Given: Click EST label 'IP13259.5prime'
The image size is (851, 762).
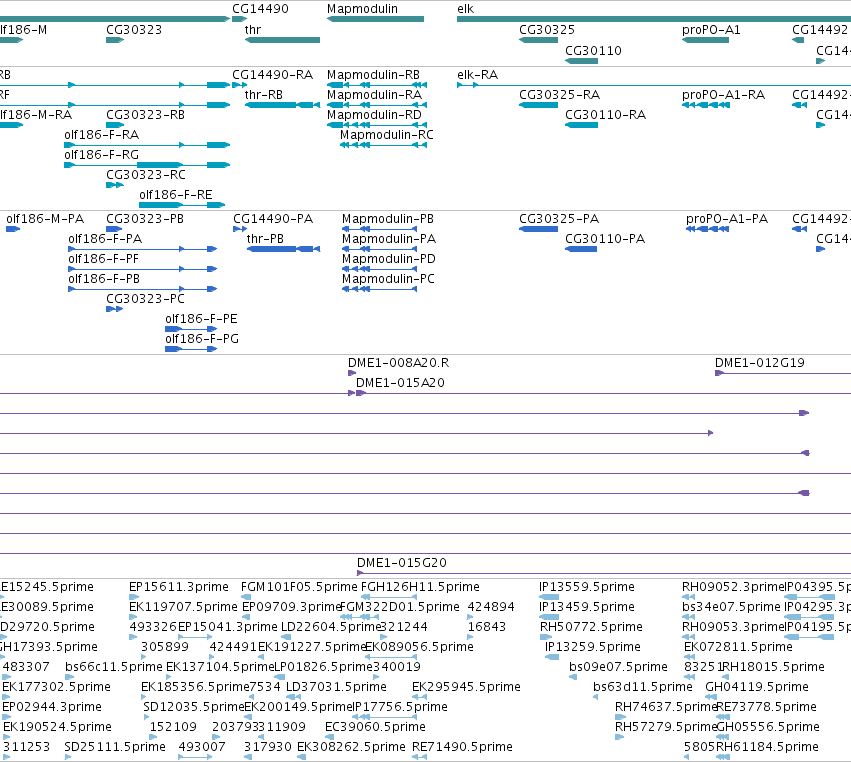Looking at the screenshot, I should tap(593, 647).
